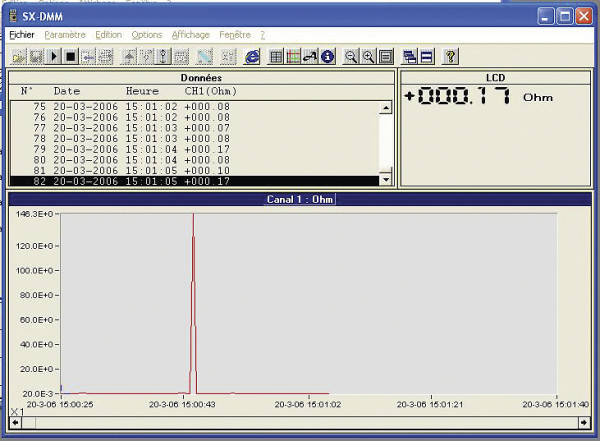Image resolution: width=600 pixels, height=441 pixels.
Task: Click the greyed Excel export toolbar icon
Action: click(228, 57)
